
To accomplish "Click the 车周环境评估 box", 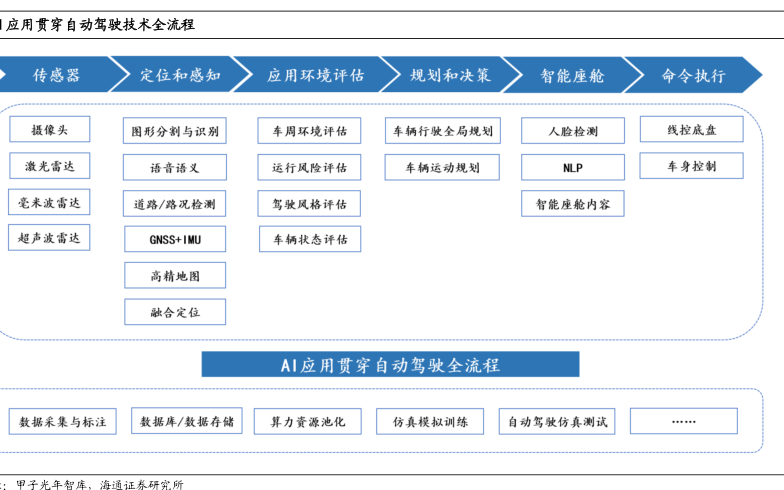I will (x=309, y=131).
